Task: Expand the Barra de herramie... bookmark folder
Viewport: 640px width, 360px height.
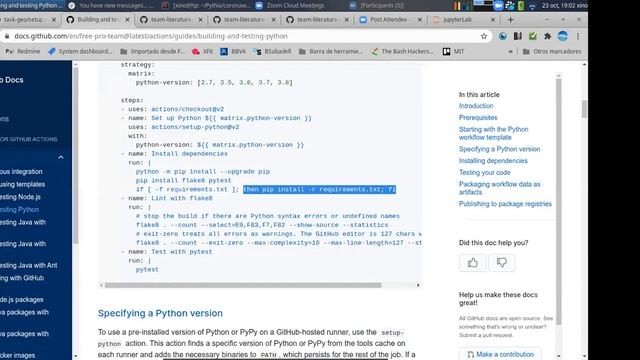Action: pyautogui.click(x=331, y=51)
